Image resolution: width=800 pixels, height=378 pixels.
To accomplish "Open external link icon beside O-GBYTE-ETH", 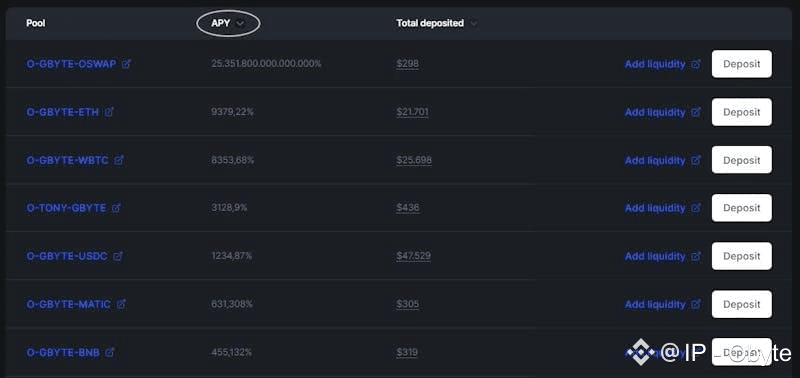I will click(109, 112).
